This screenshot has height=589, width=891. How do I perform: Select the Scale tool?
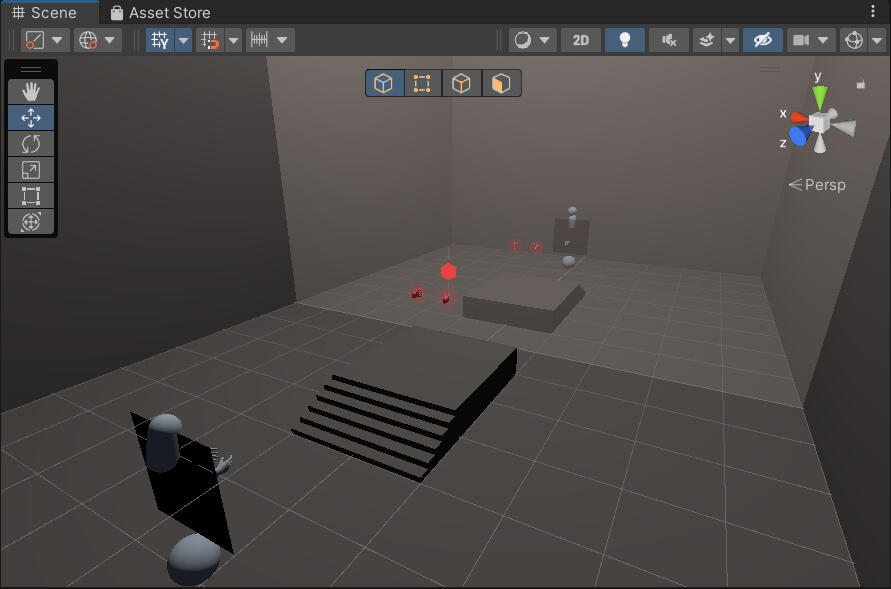tap(31, 169)
